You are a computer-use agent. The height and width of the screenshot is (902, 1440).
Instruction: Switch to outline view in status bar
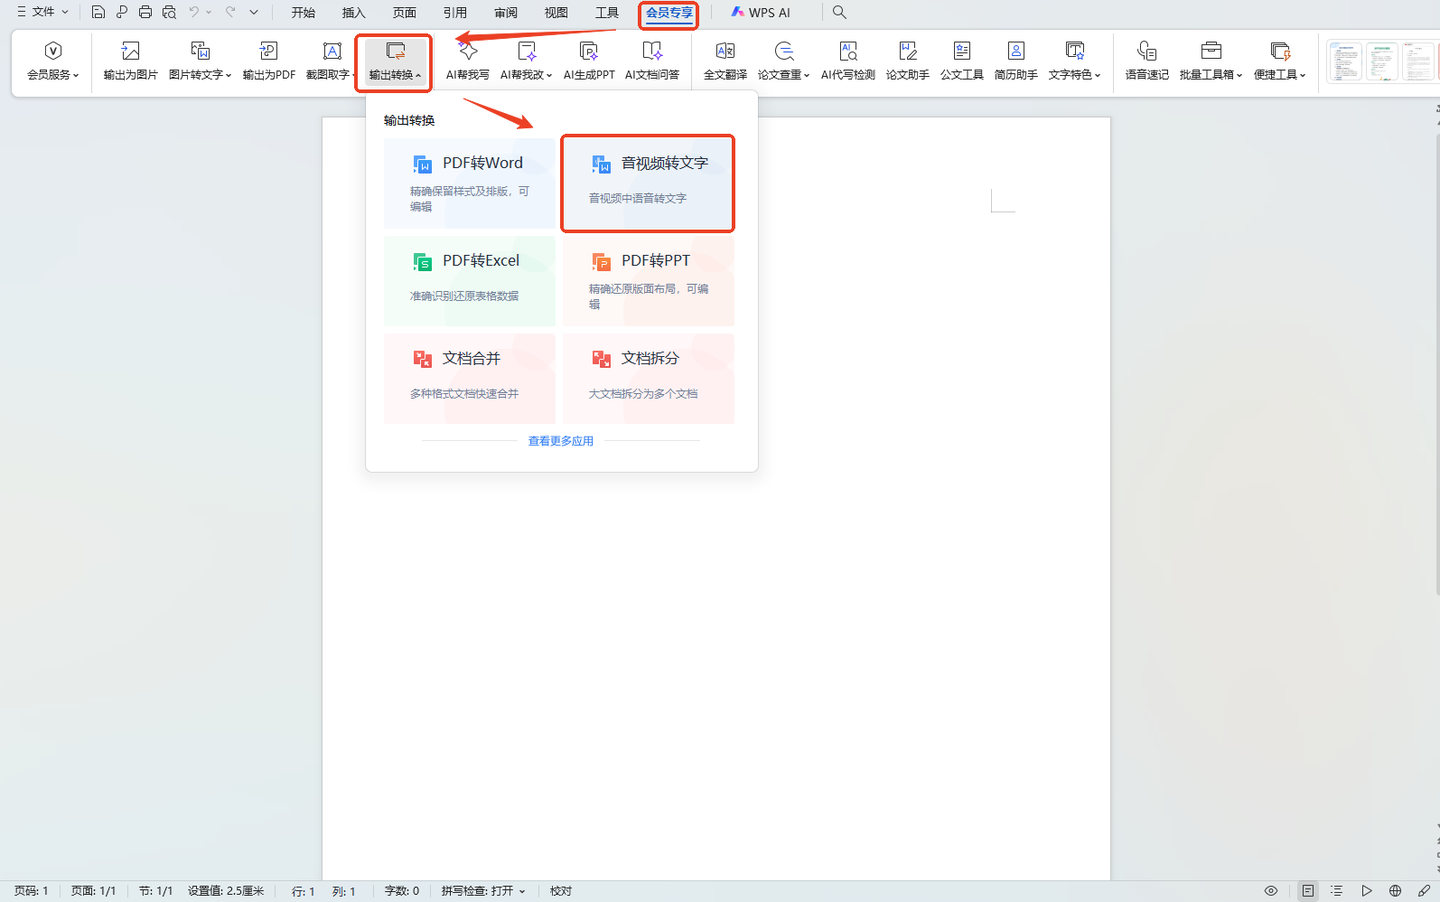pos(1337,890)
